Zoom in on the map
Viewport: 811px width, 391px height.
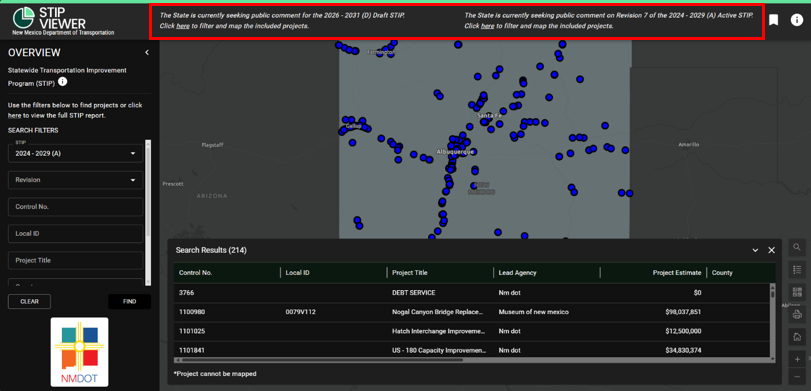tap(797, 359)
